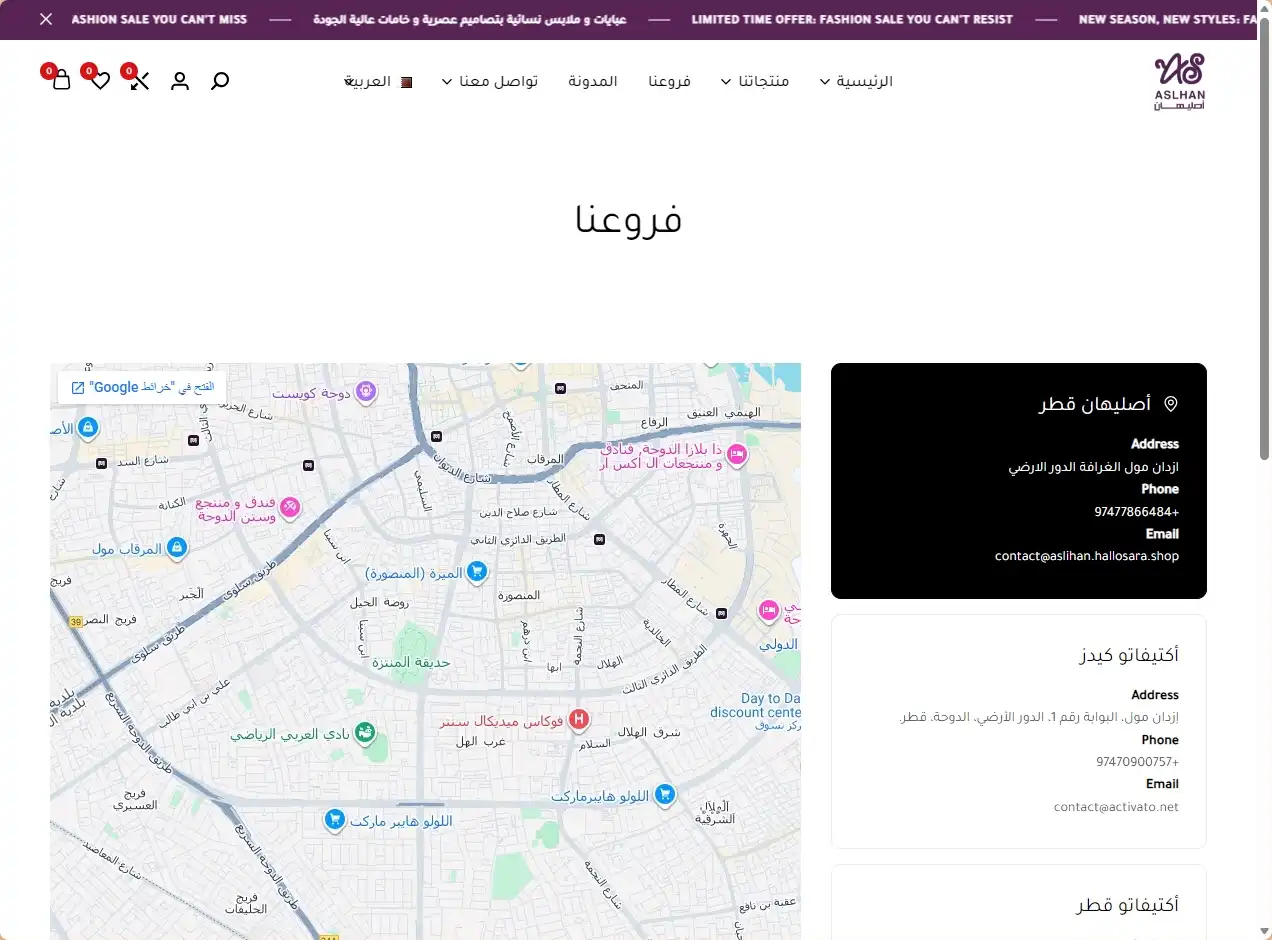This screenshot has width=1272, height=940.
Task: Click the المنصورة map label
Action: [x=519, y=595]
